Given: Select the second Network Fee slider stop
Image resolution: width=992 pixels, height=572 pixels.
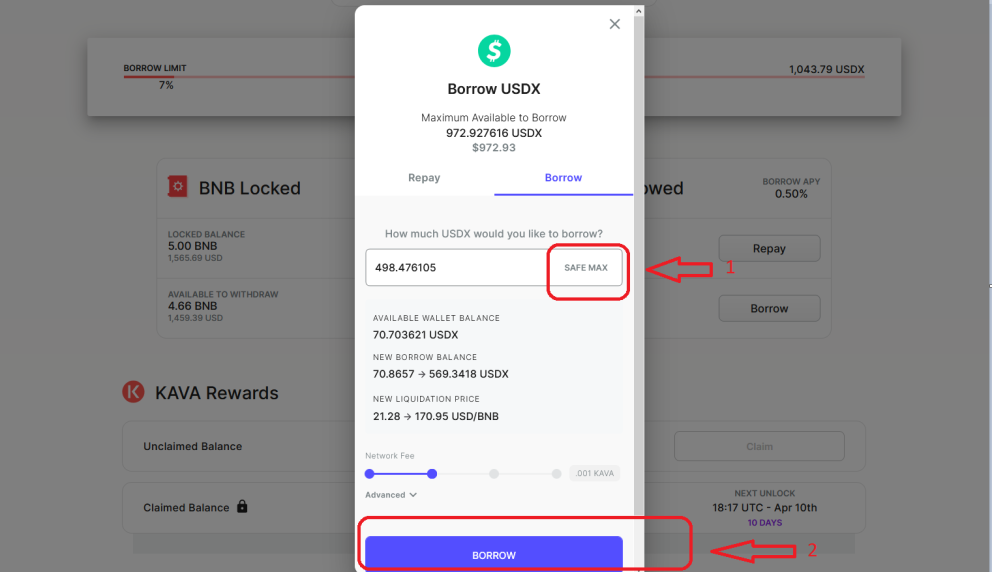Looking at the screenshot, I should tap(432, 473).
